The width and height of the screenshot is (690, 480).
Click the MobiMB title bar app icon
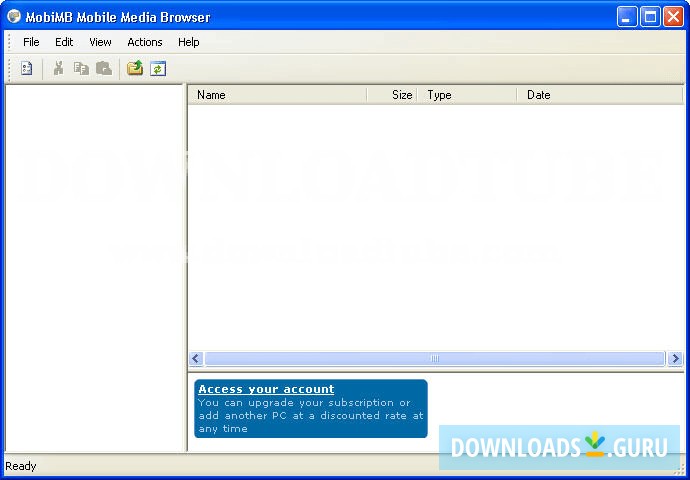(x=14, y=16)
